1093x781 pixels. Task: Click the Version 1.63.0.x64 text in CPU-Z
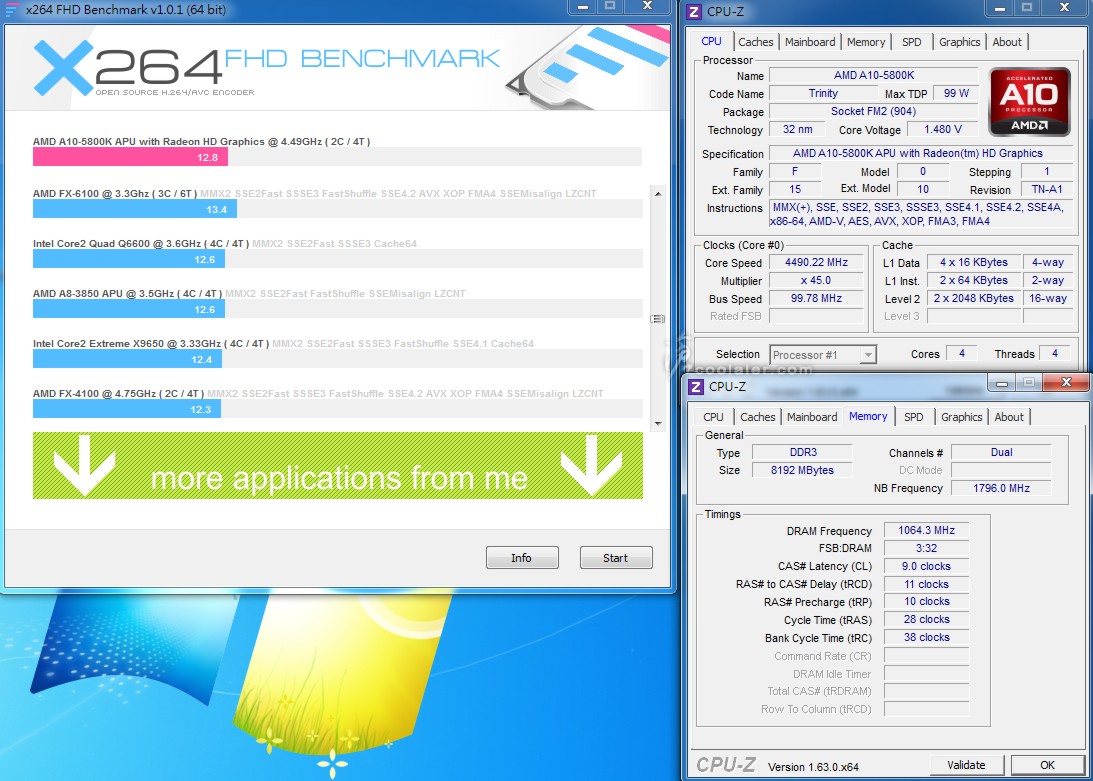[813, 767]
